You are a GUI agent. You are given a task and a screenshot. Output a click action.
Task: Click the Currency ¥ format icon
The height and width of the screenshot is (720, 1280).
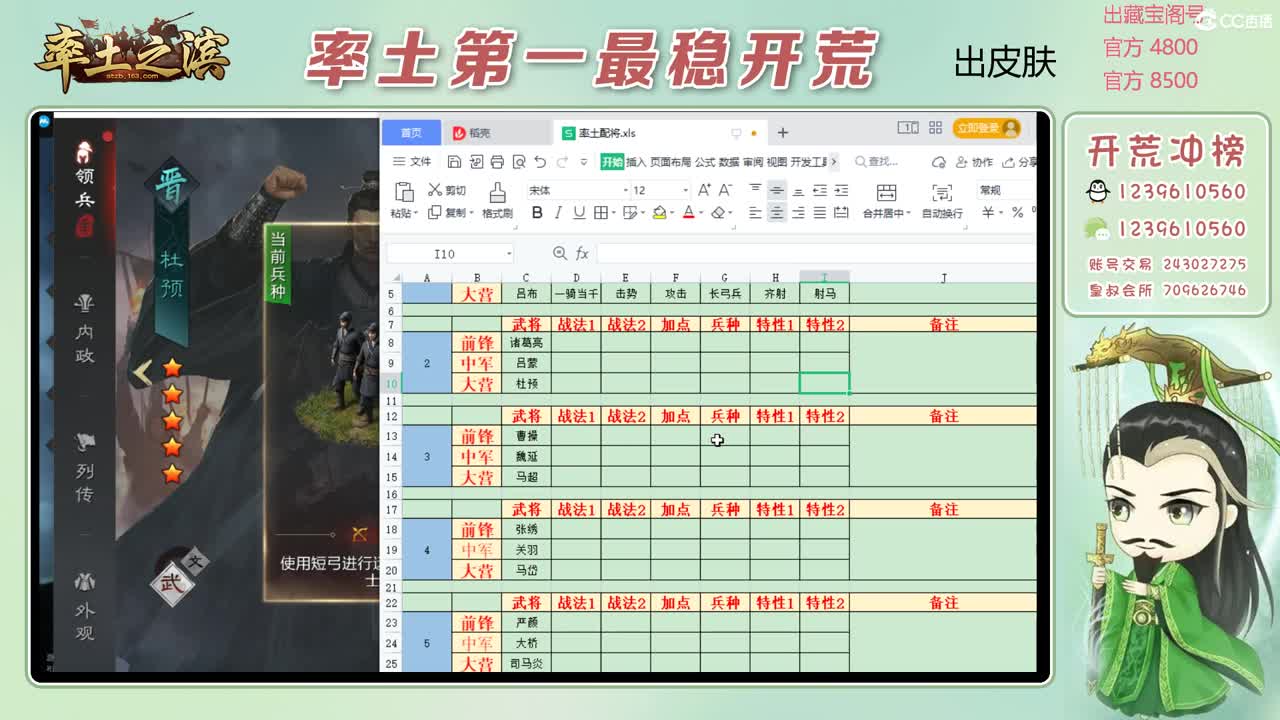pyautogui.click(x=988, y=212)
